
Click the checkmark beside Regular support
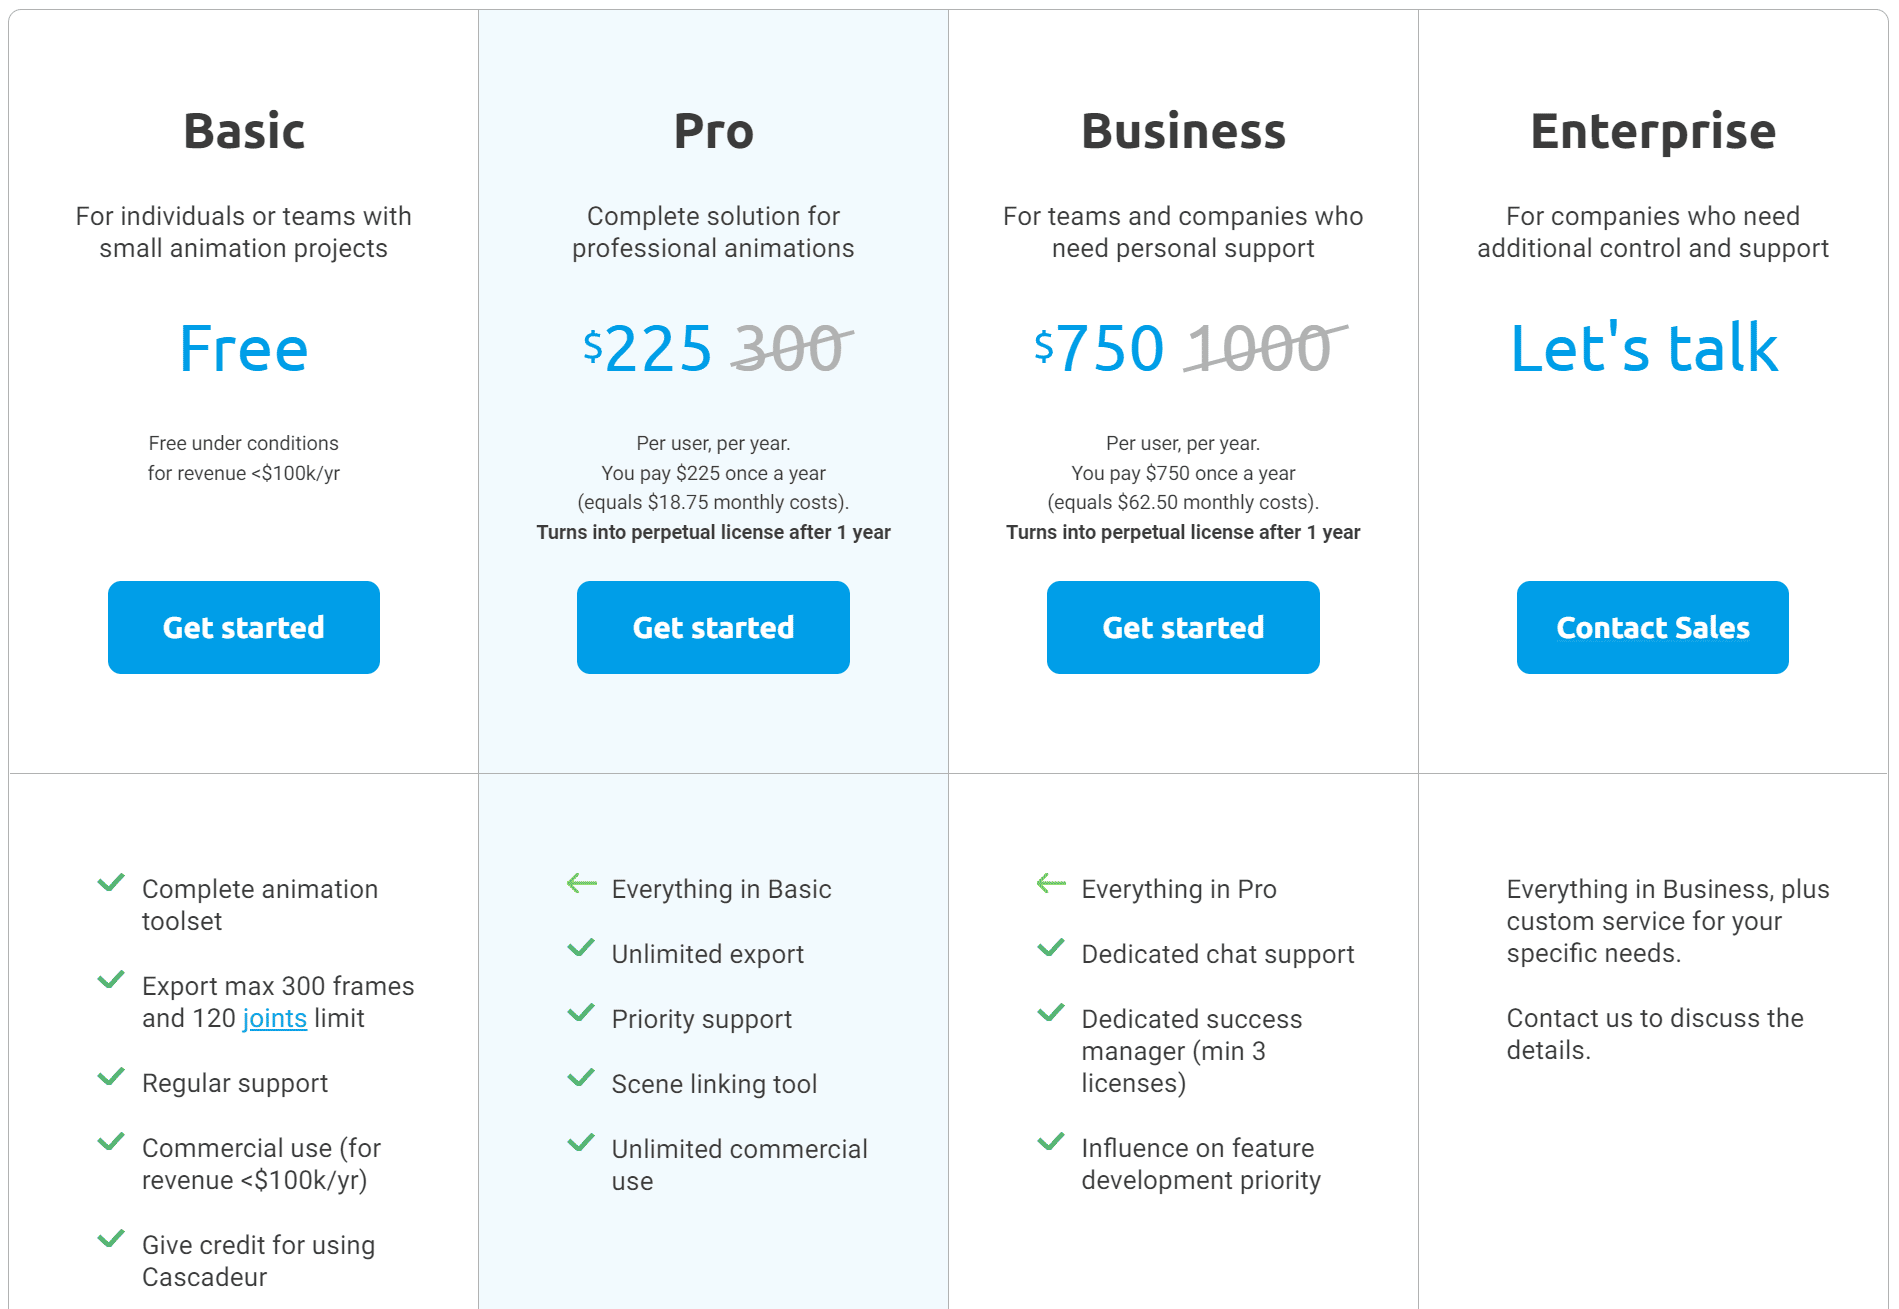[x=111, y=1077]
